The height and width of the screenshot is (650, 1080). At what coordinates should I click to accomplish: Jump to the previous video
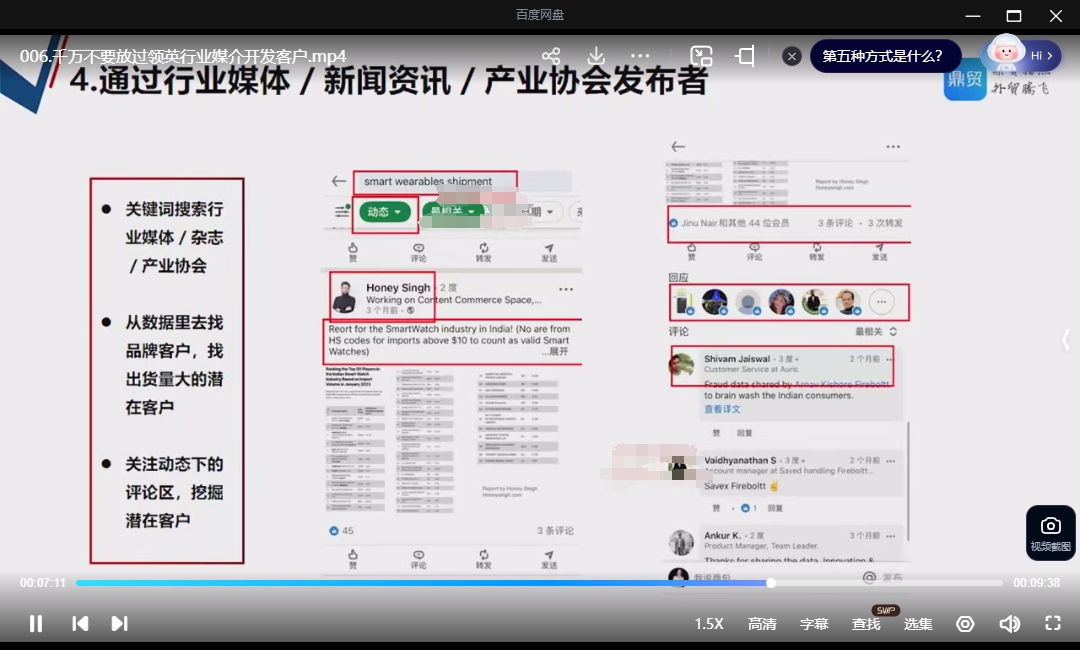pyautogui.click(x=80, y=624)
